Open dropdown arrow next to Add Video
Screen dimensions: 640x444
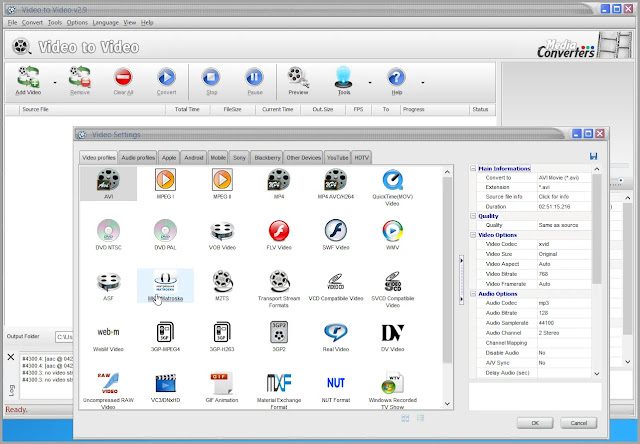tap(55, 83)
